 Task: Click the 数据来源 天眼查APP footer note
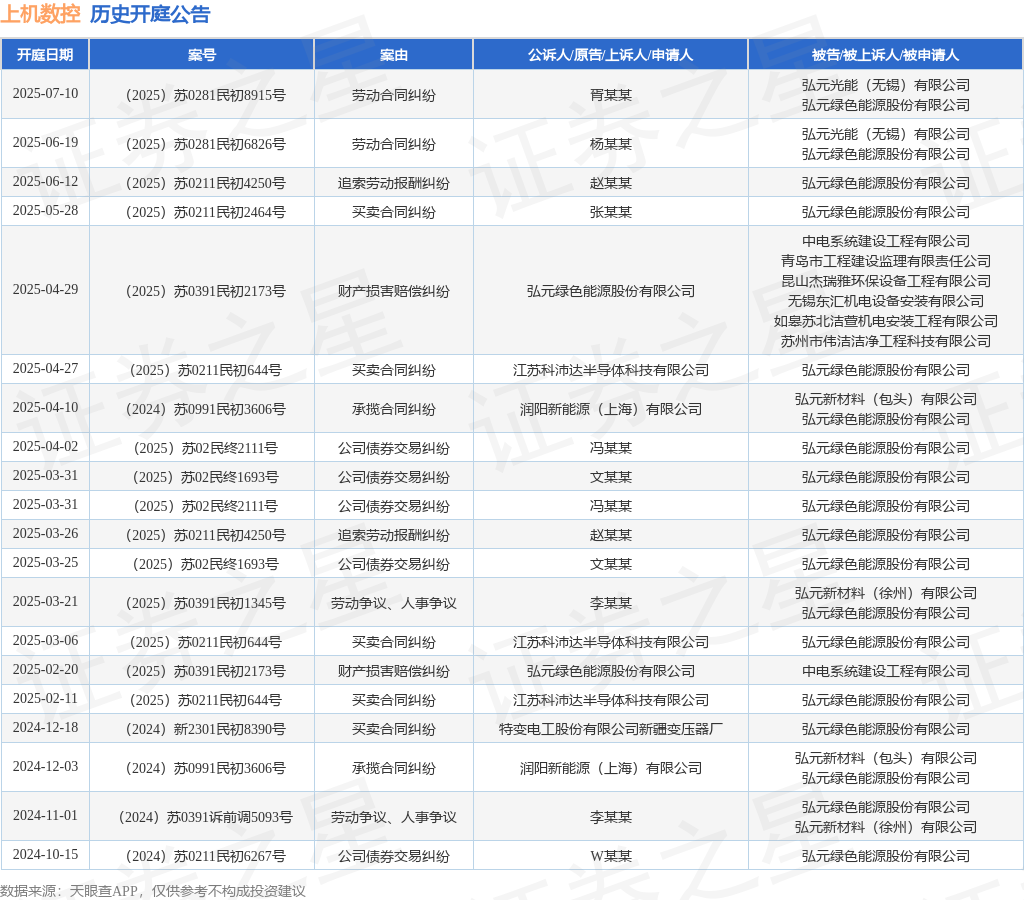coord(153,891)
